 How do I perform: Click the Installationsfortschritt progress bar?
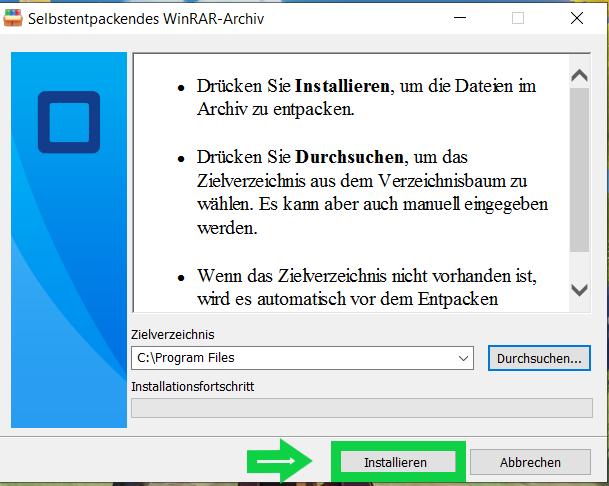[362, 408]
